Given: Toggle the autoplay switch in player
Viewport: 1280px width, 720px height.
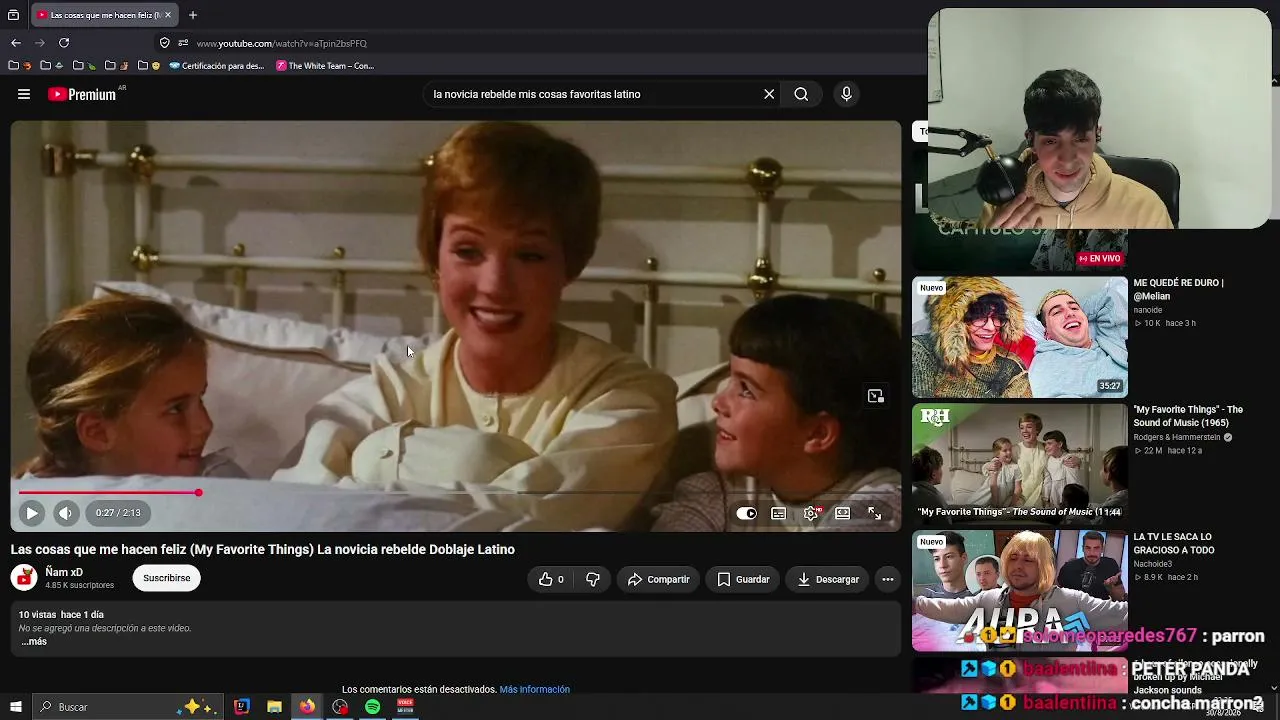Looking at the screenshot, I should pos(746,513).
